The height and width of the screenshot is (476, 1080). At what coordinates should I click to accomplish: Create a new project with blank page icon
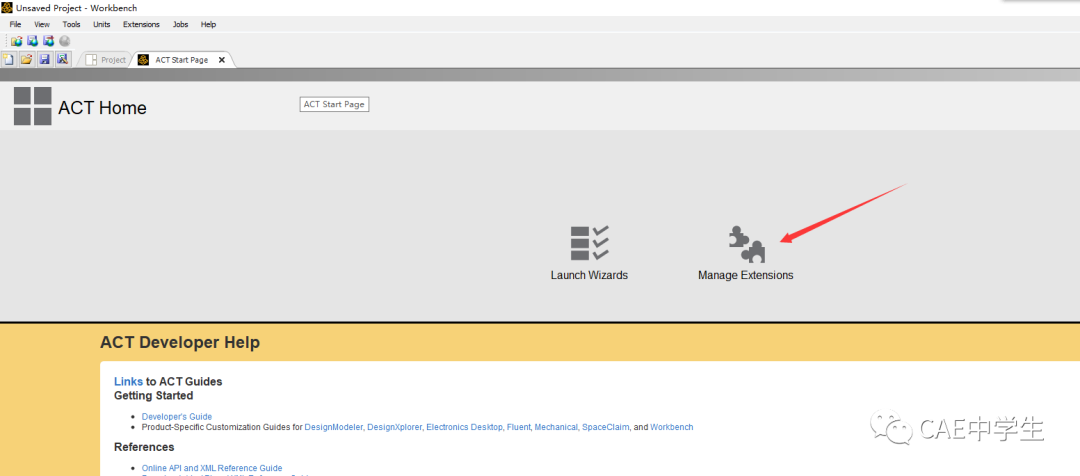[9, 59]
